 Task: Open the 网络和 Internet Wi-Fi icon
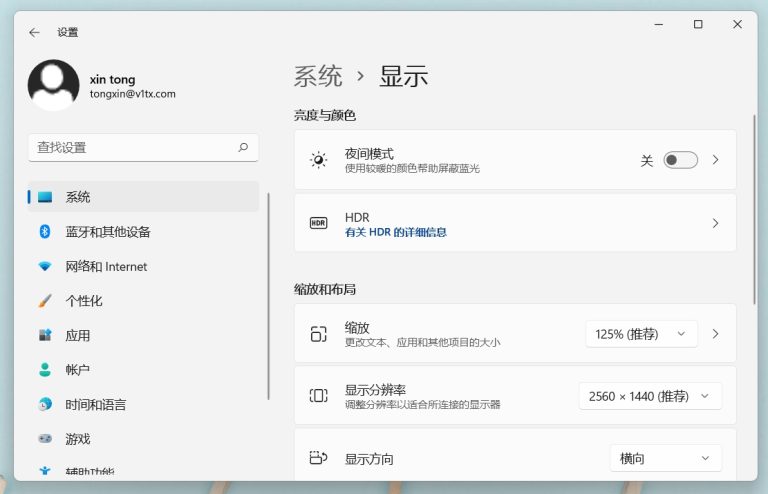click(x=45, y=267)
